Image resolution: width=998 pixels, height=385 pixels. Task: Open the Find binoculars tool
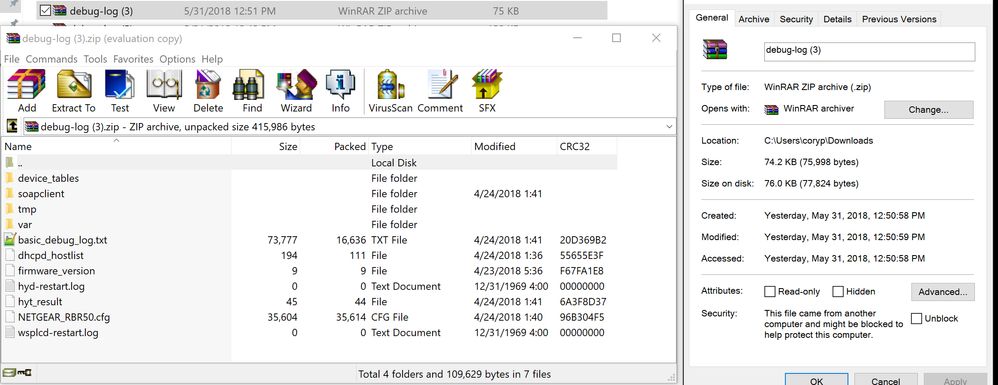point(252,91)
